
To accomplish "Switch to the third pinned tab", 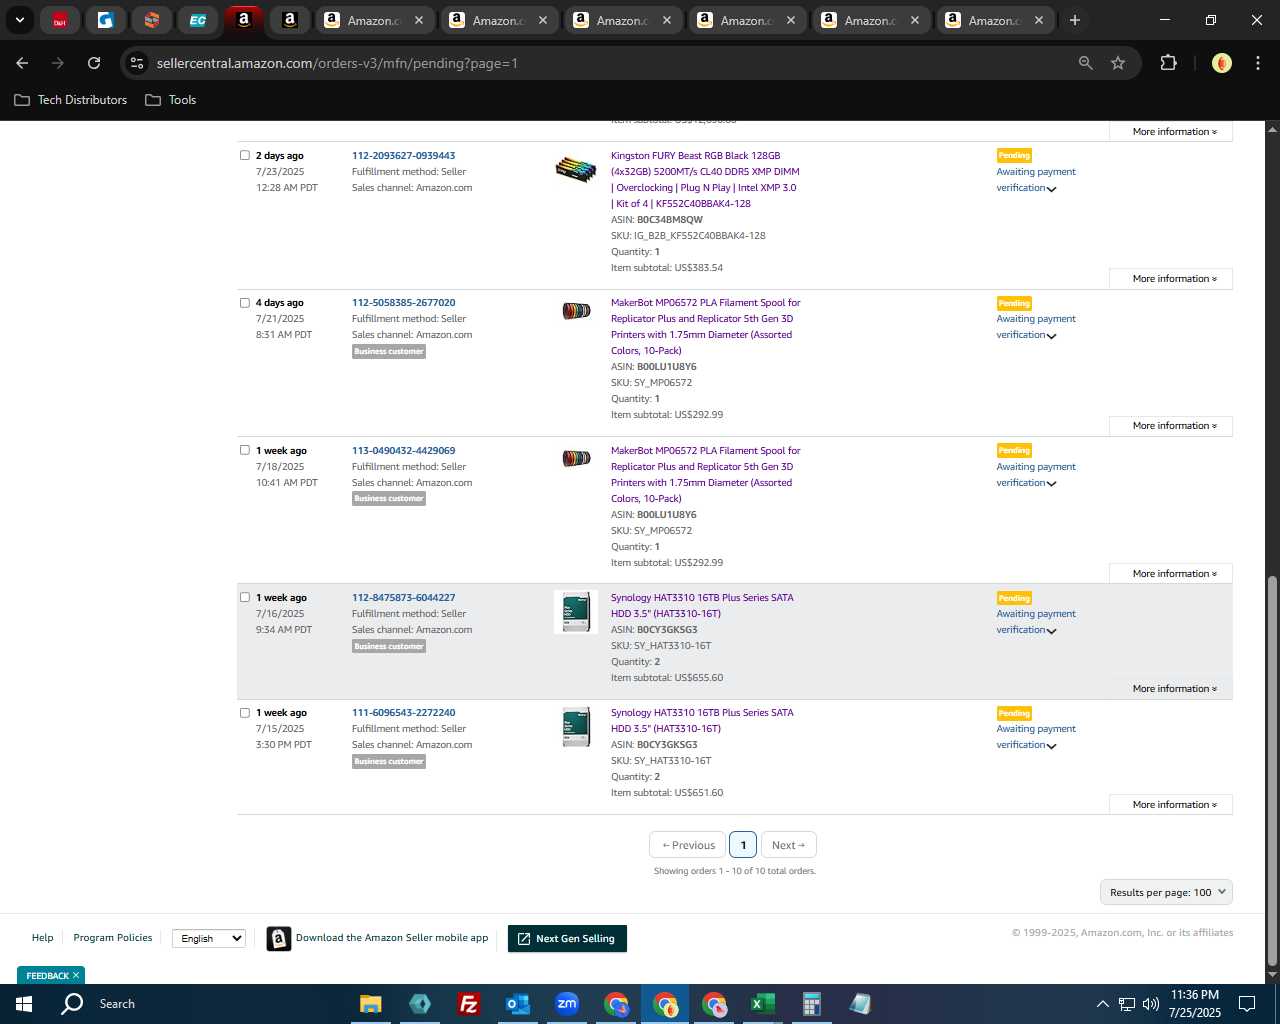I will (x=152, y=20).
